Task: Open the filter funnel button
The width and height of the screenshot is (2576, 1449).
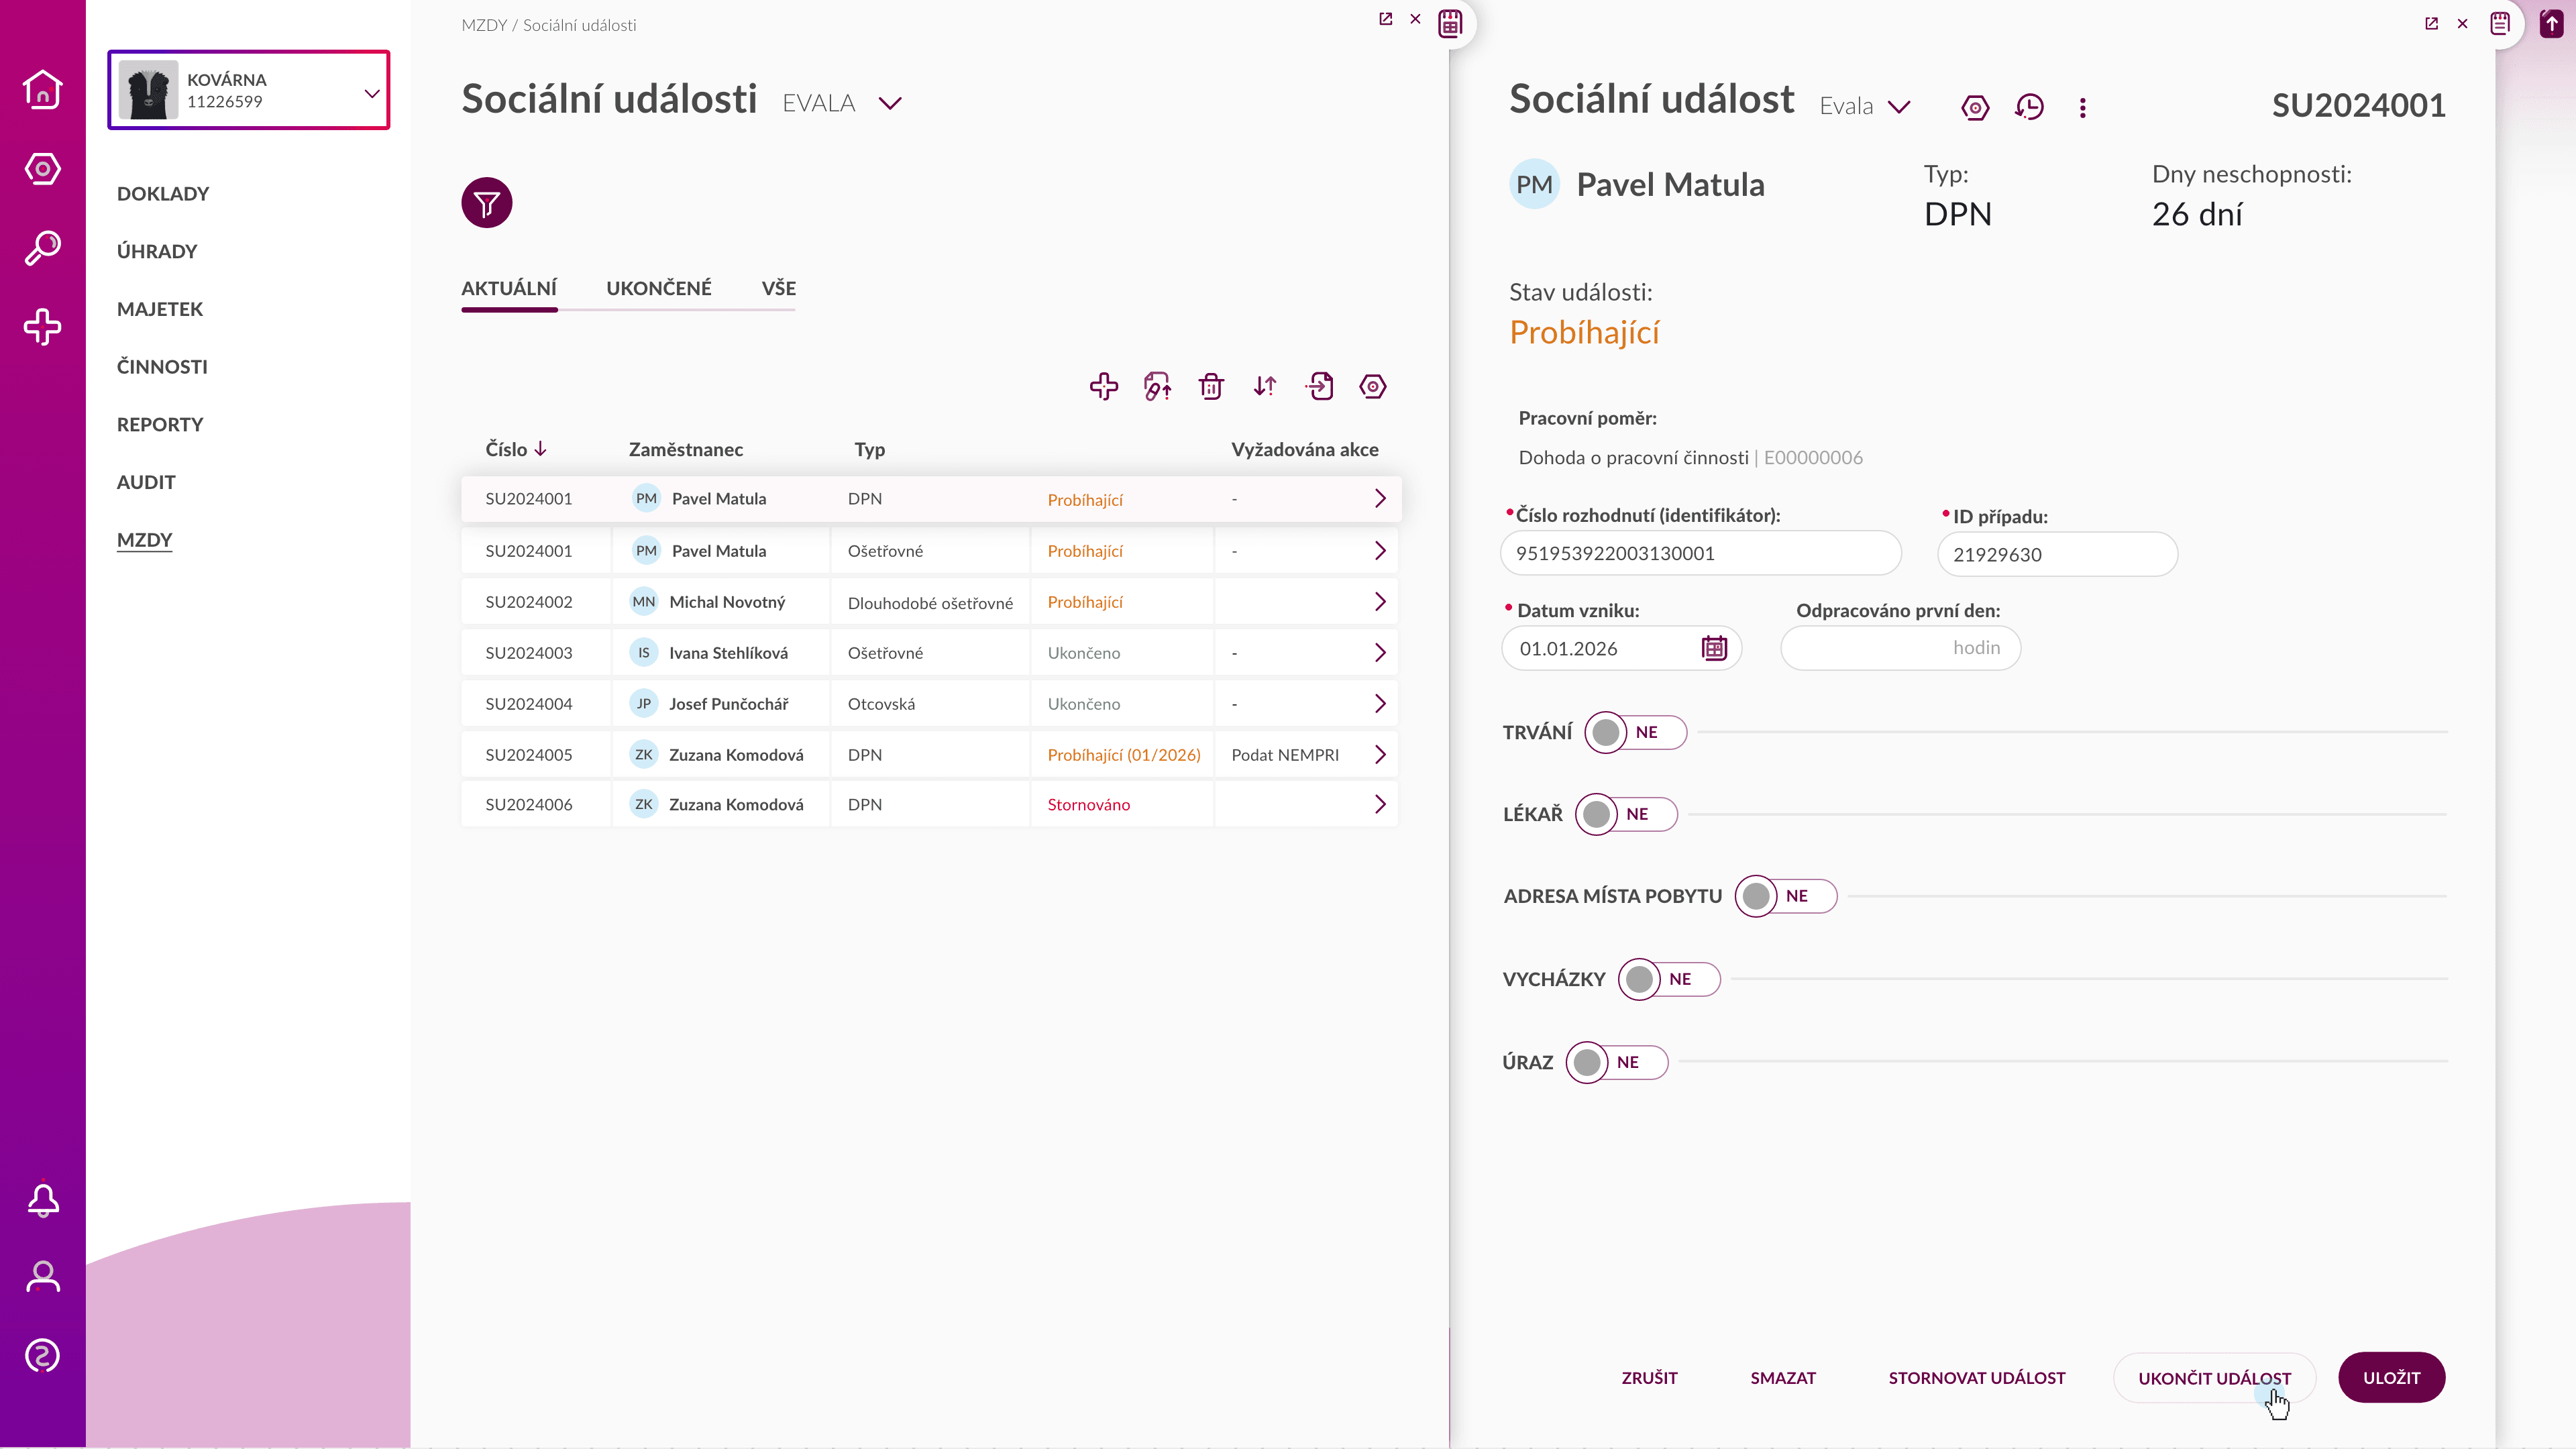Action: click(487, 204)
